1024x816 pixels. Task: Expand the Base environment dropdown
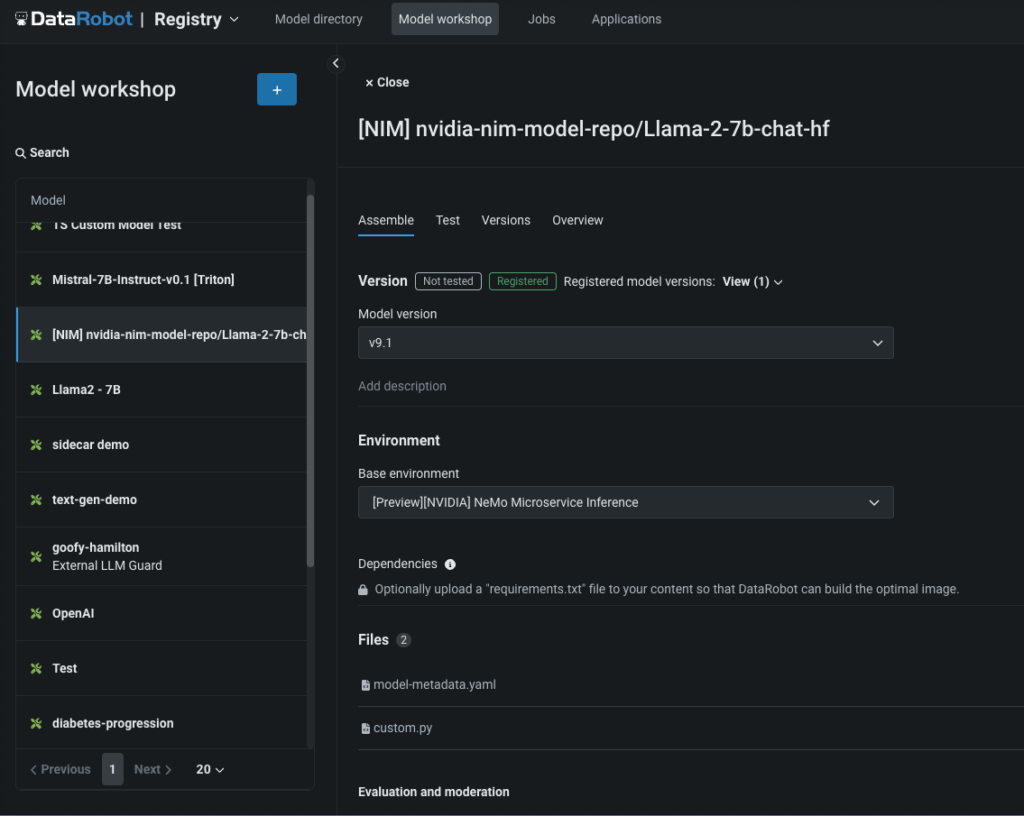(625, 502)
